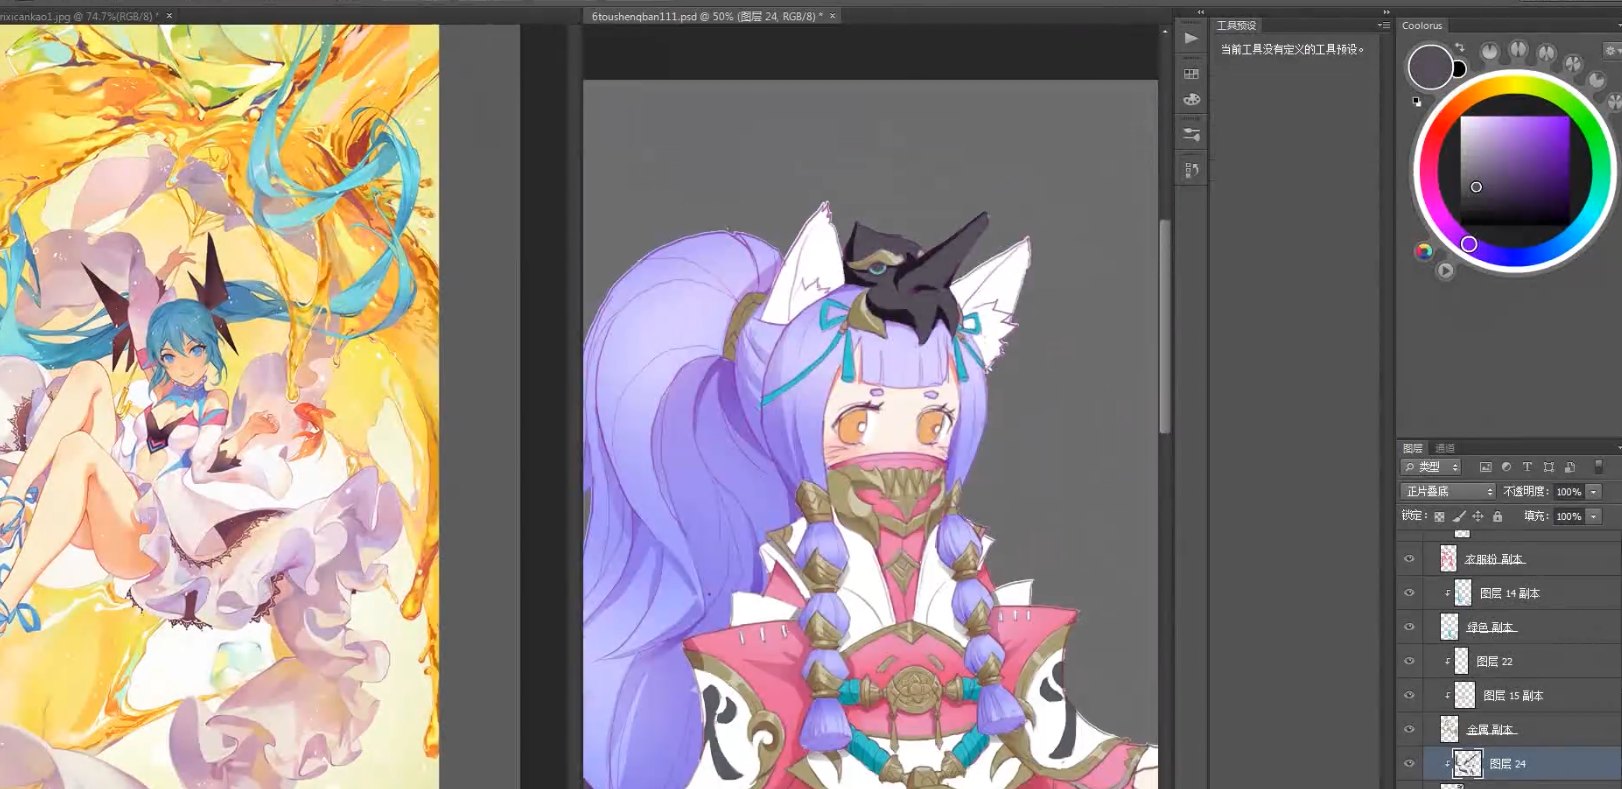The width and height of the screenshot is (1622, 789).
Task: Hide the 金属 副本 layer
Action: tap(1409, 729)
